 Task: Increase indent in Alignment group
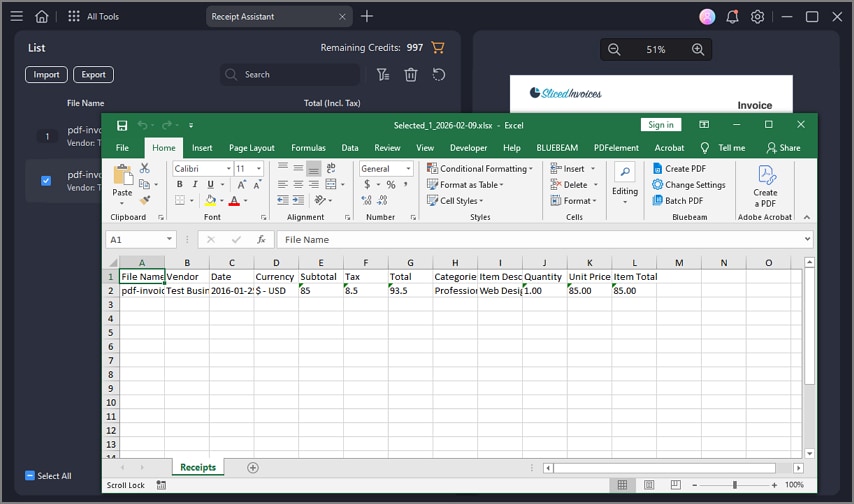pyautogui.click(x=298, y=201)
